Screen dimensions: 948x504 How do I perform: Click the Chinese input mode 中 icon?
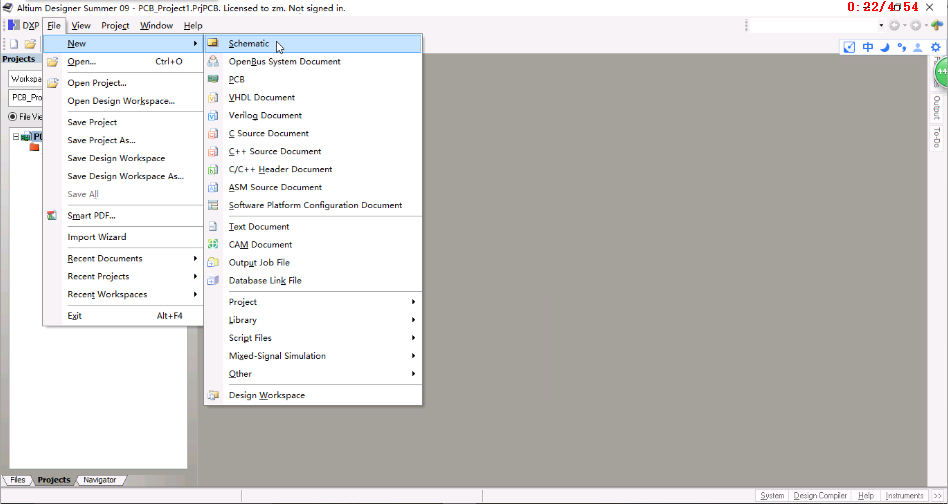[x=868, y=47]
